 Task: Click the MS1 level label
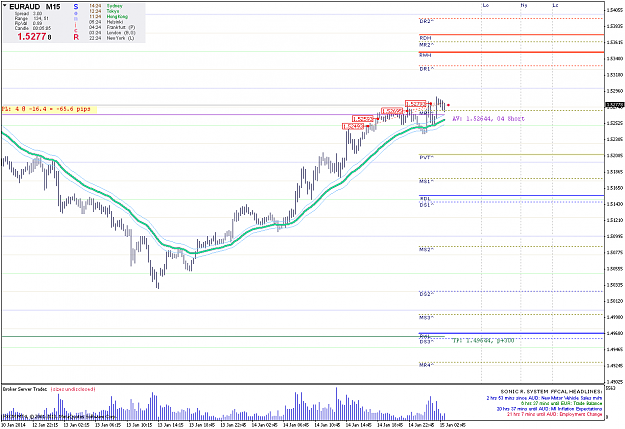pyautogui.click(x=426, y=181)
